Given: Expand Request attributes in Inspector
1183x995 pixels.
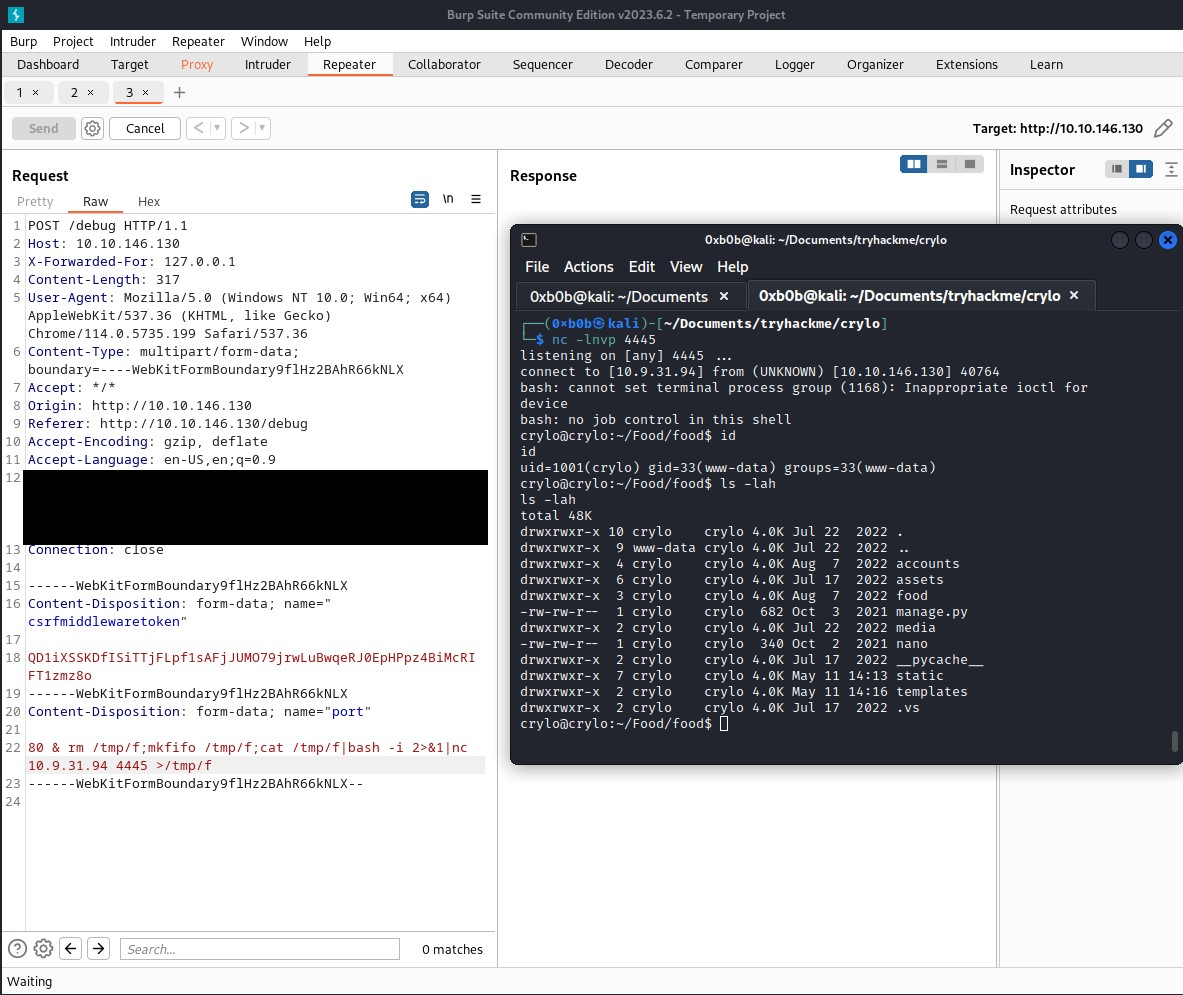Looking at the screenshot, I should click(1063, 210).
